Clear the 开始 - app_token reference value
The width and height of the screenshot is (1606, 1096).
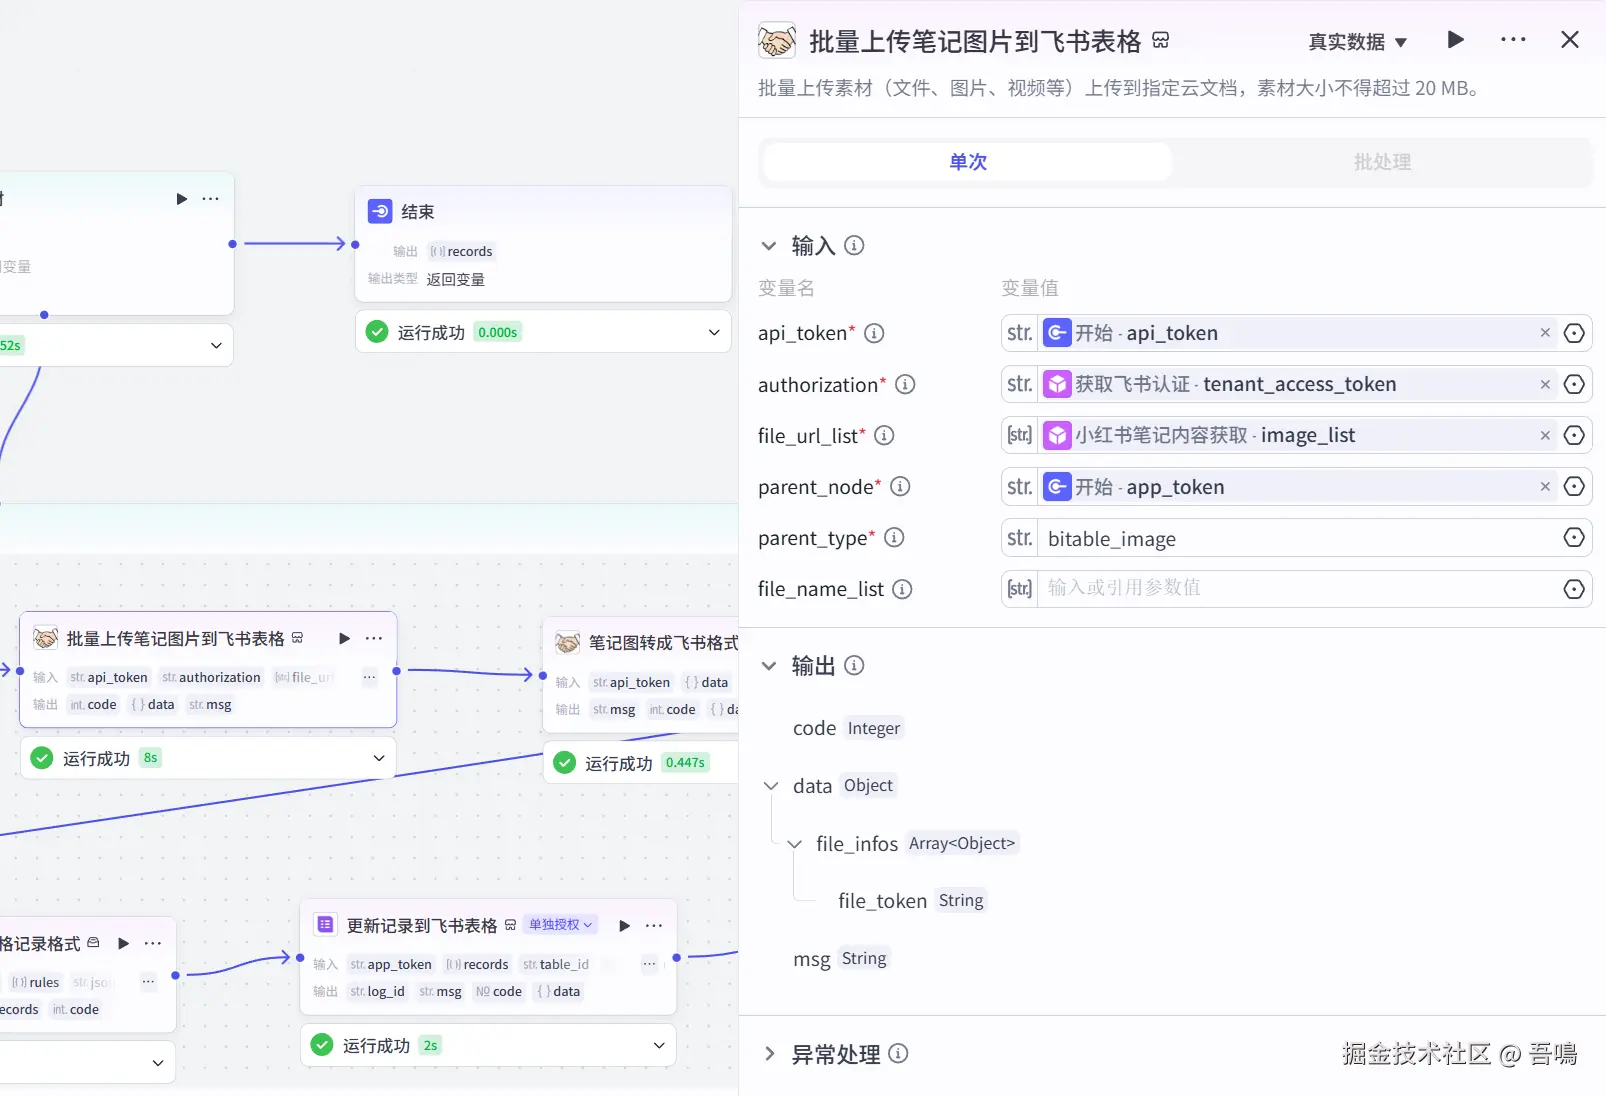point(1545,487)
